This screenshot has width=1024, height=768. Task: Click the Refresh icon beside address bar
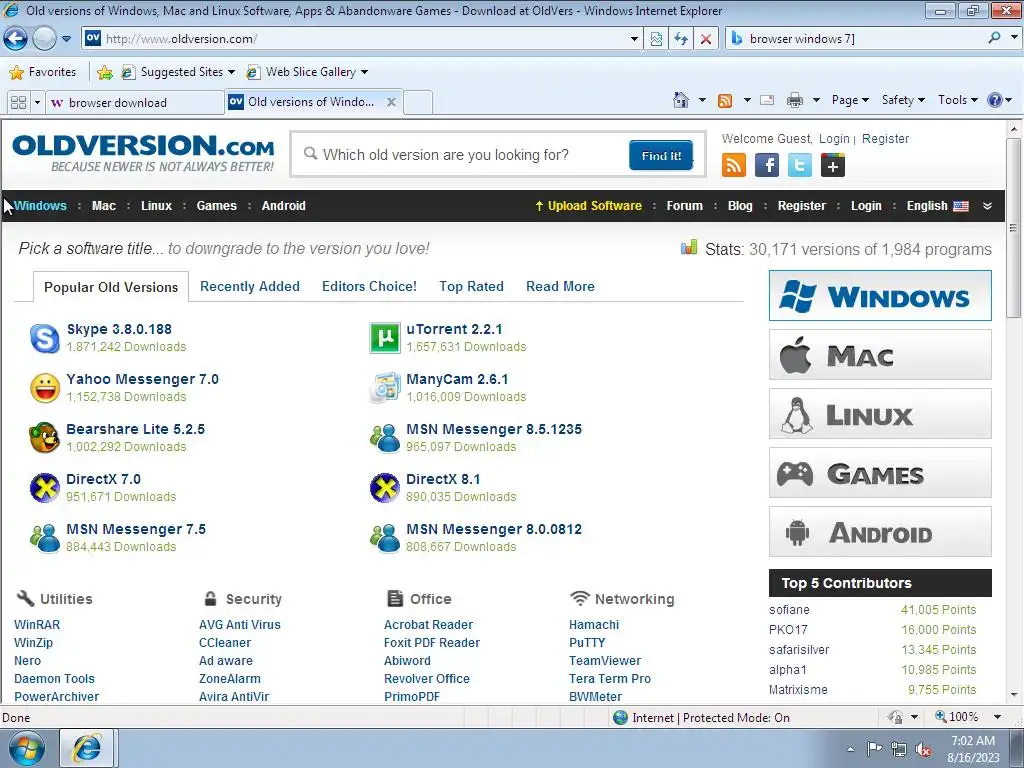pos(681,39)
